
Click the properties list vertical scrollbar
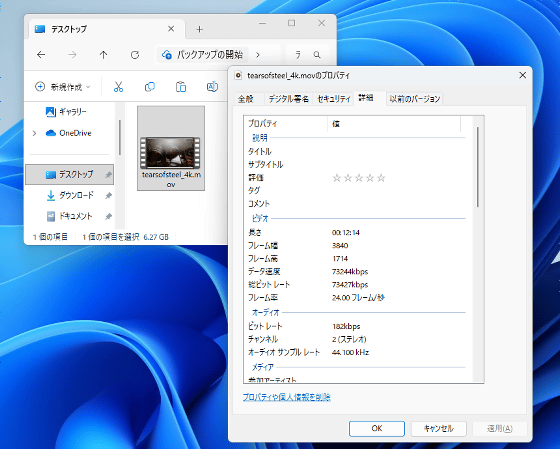[x=478, y=167]
